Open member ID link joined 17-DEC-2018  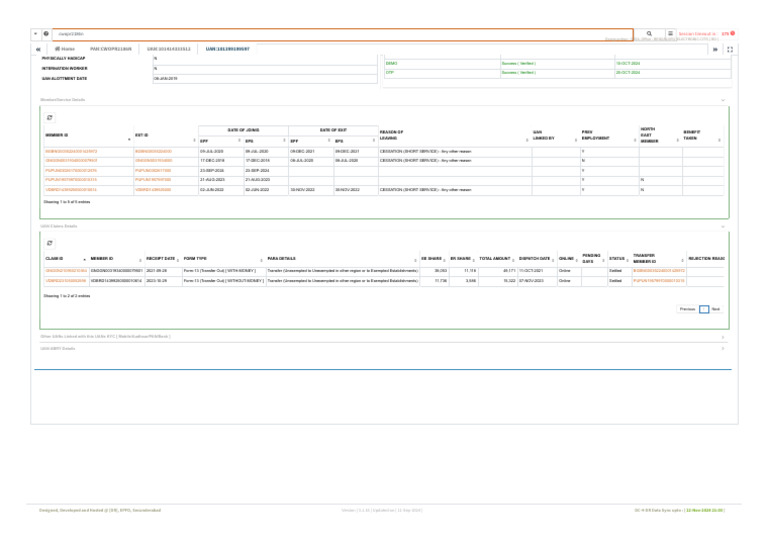coord(72,161)
